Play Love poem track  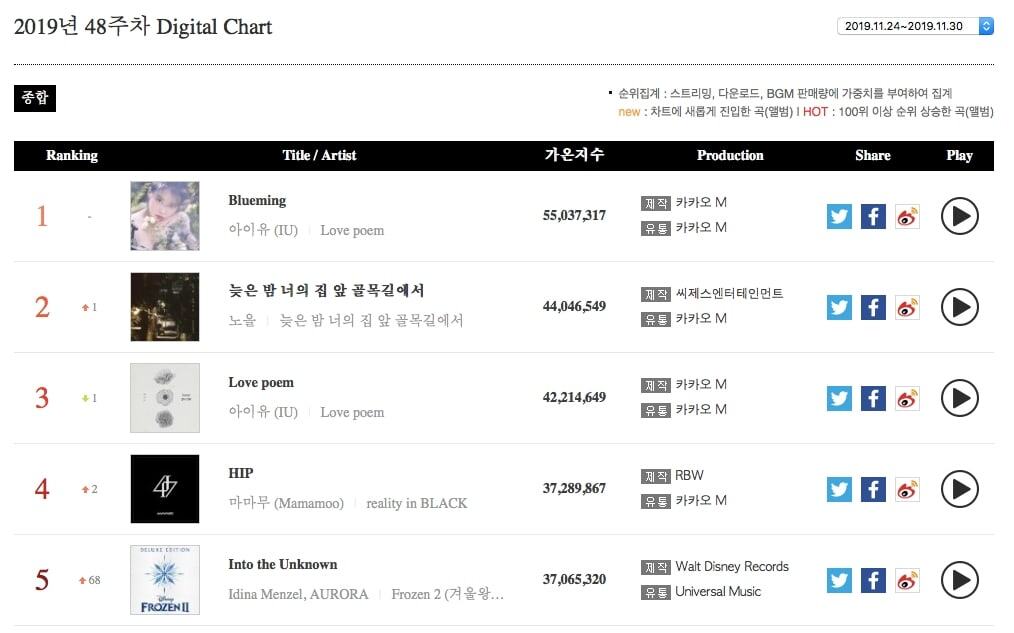pyautogui.click(x=959, y=398)
